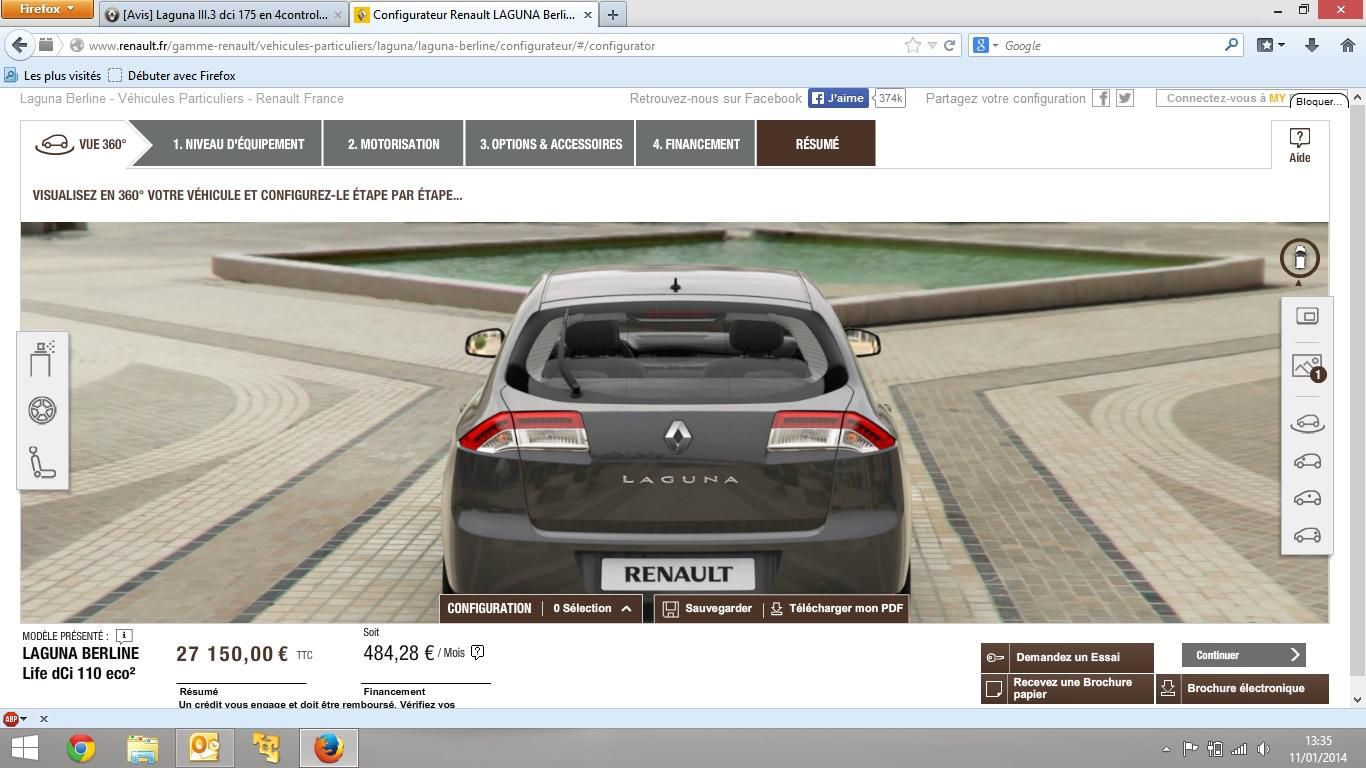The height and width of the screenshot is (768, 1366).
Task: Open the bookmarks menu icon in toolbar
Action: (1270, 45)
